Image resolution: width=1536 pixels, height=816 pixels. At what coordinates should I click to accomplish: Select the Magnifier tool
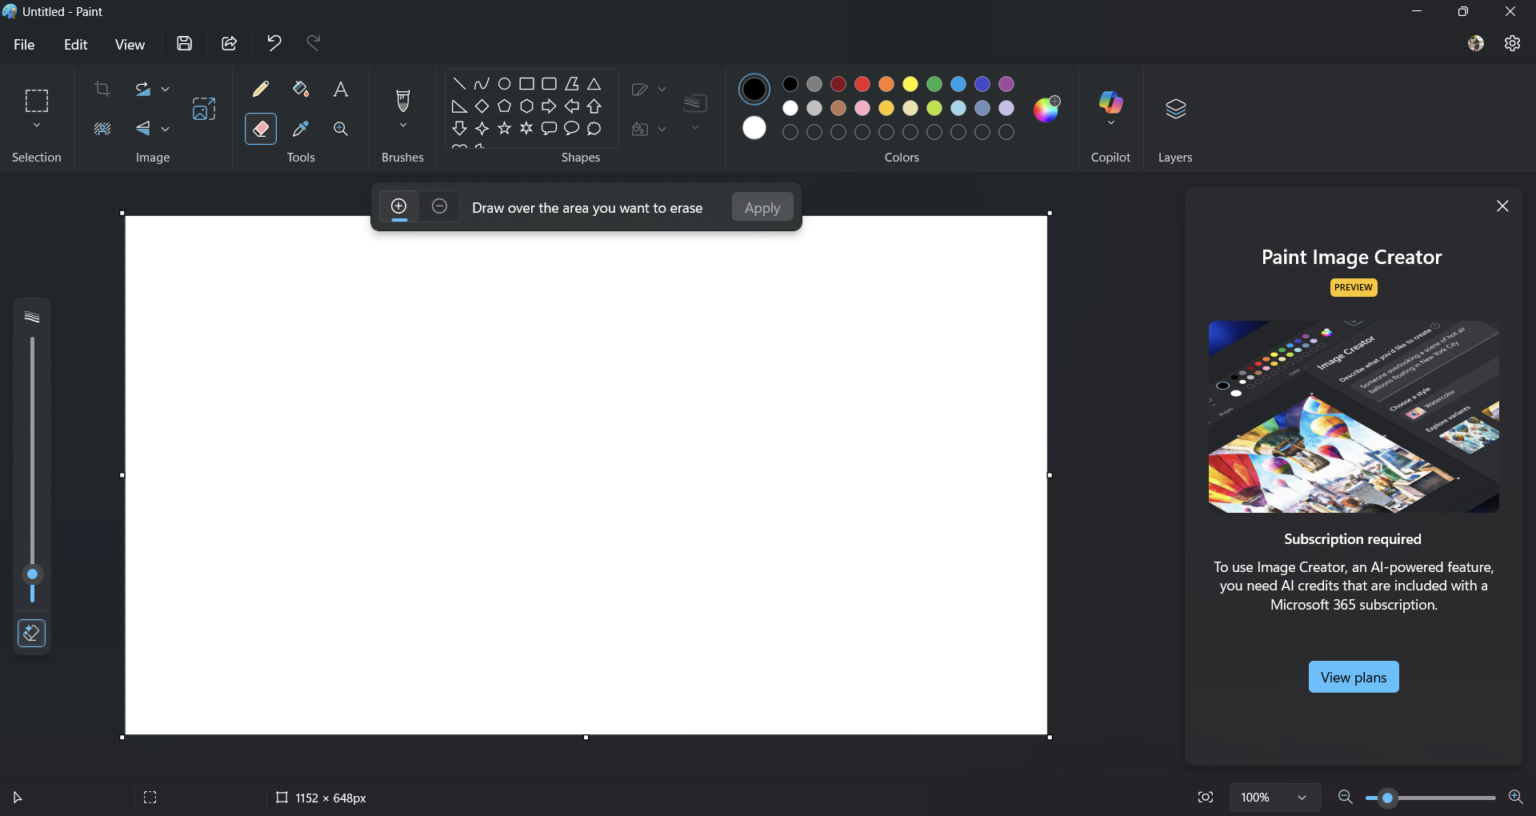coord(340,128)
